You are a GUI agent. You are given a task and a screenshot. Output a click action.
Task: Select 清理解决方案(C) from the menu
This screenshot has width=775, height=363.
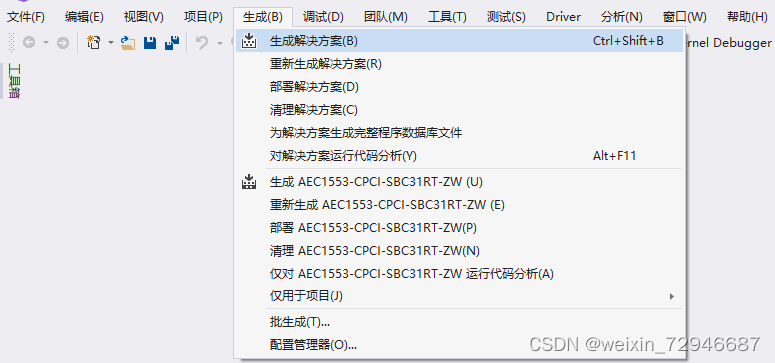pyautogui.click(x=460, y=110)
